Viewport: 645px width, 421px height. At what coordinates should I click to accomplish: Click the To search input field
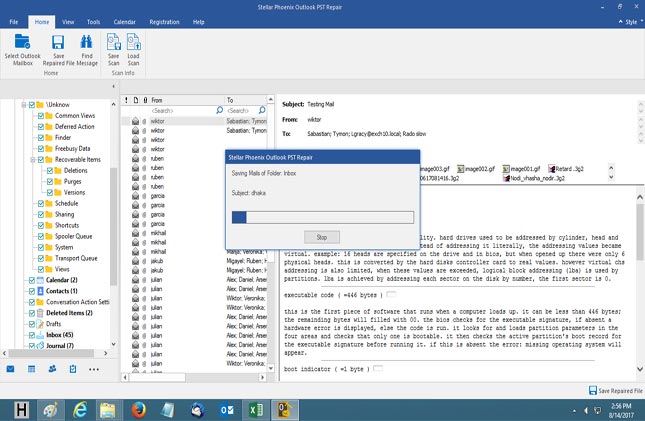click(x=241, y=111)
